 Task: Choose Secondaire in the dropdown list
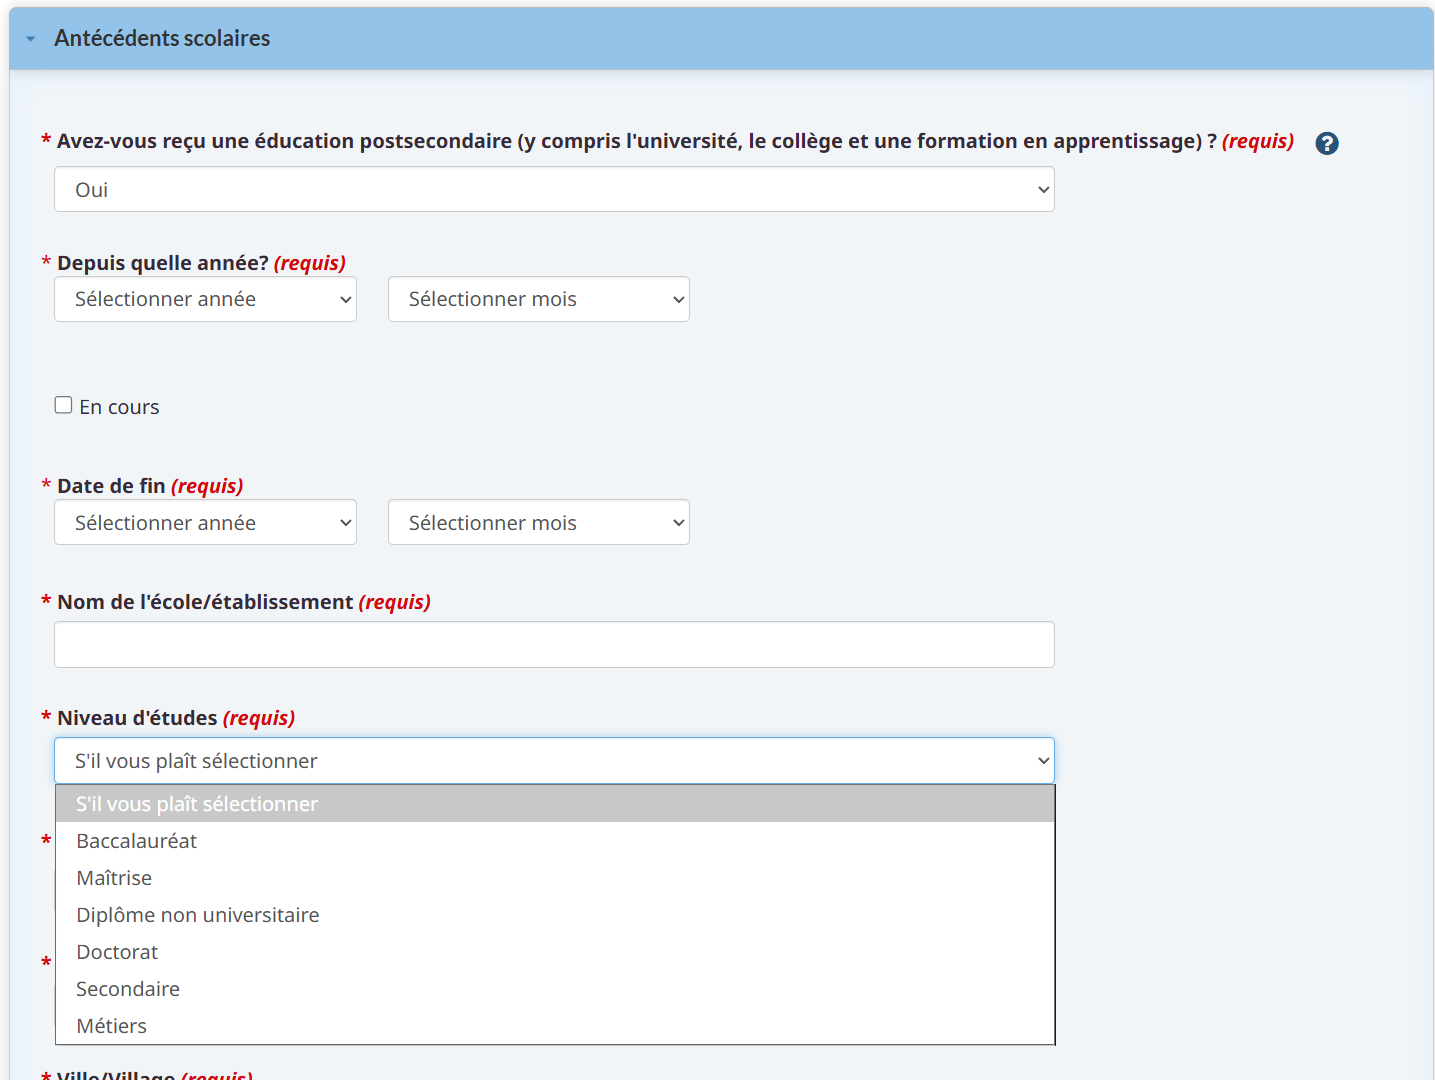(x=128, y=989)
